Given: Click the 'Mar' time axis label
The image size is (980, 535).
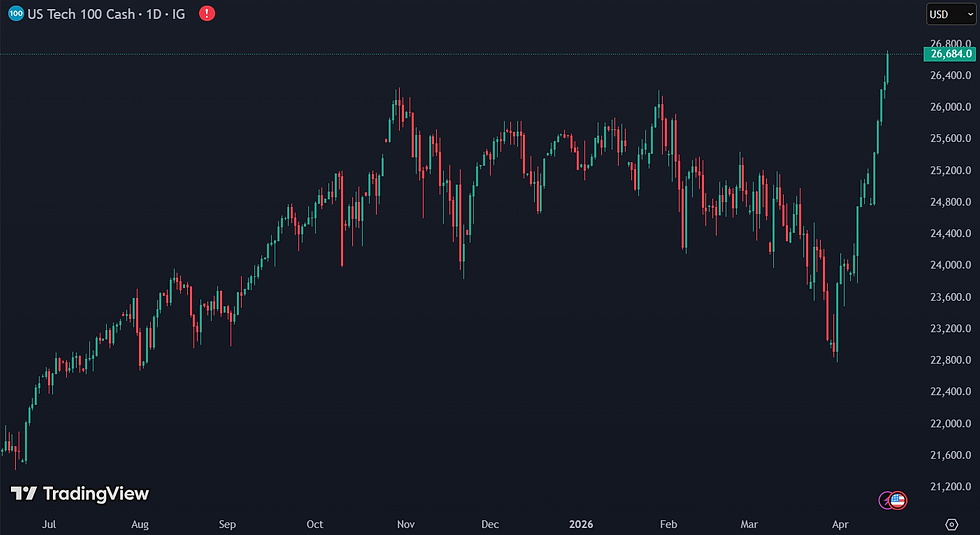Looking at the screenshot, I should [x=749, y=524].
